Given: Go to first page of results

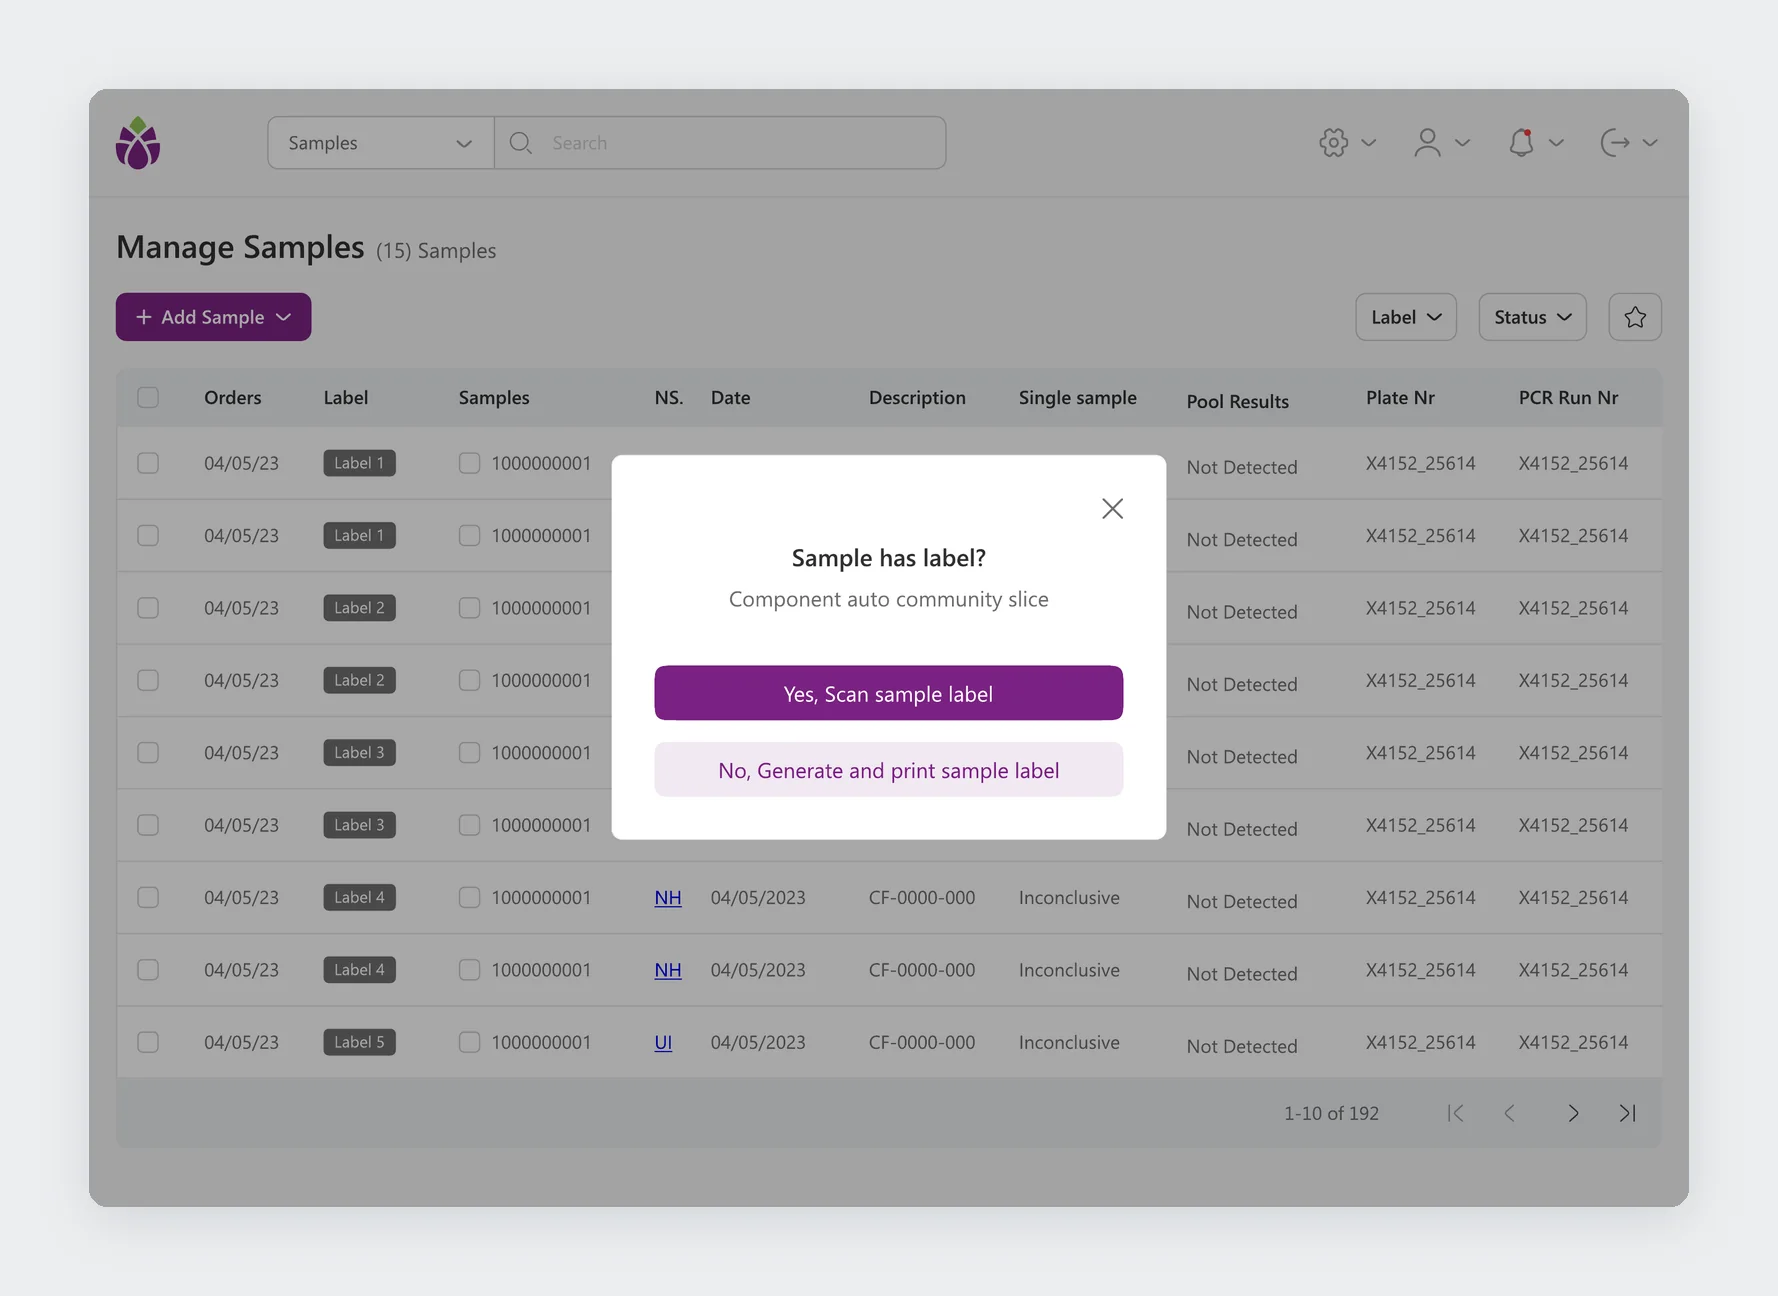Looking at the screenshot, I should tap(1455, 1113).
